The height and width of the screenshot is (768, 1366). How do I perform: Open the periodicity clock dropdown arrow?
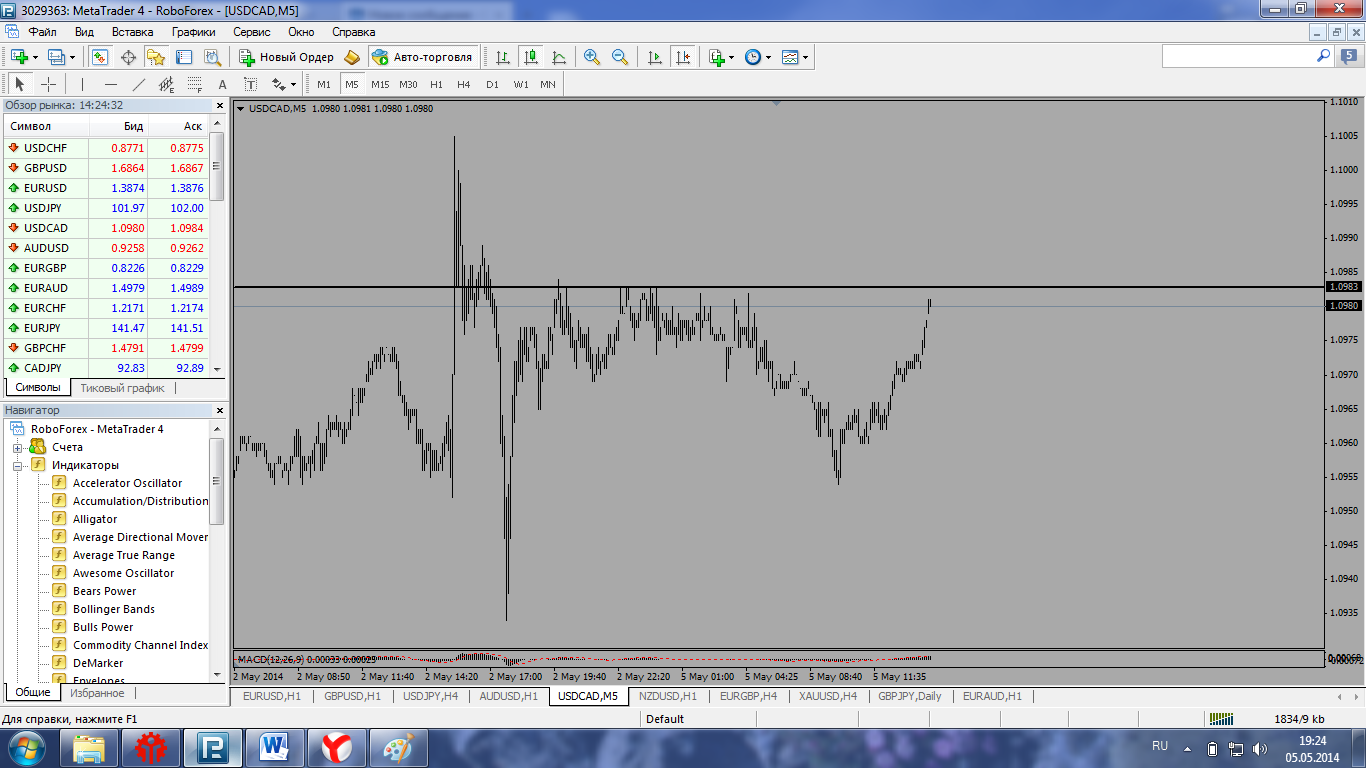point(768,57)
